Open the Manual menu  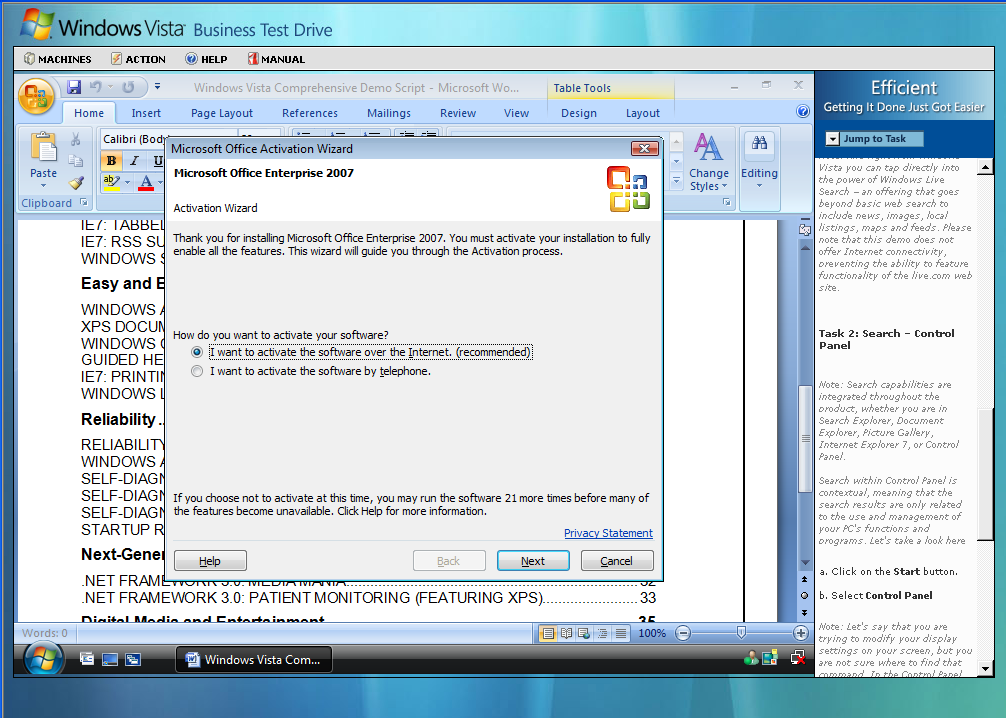[277, 59]
